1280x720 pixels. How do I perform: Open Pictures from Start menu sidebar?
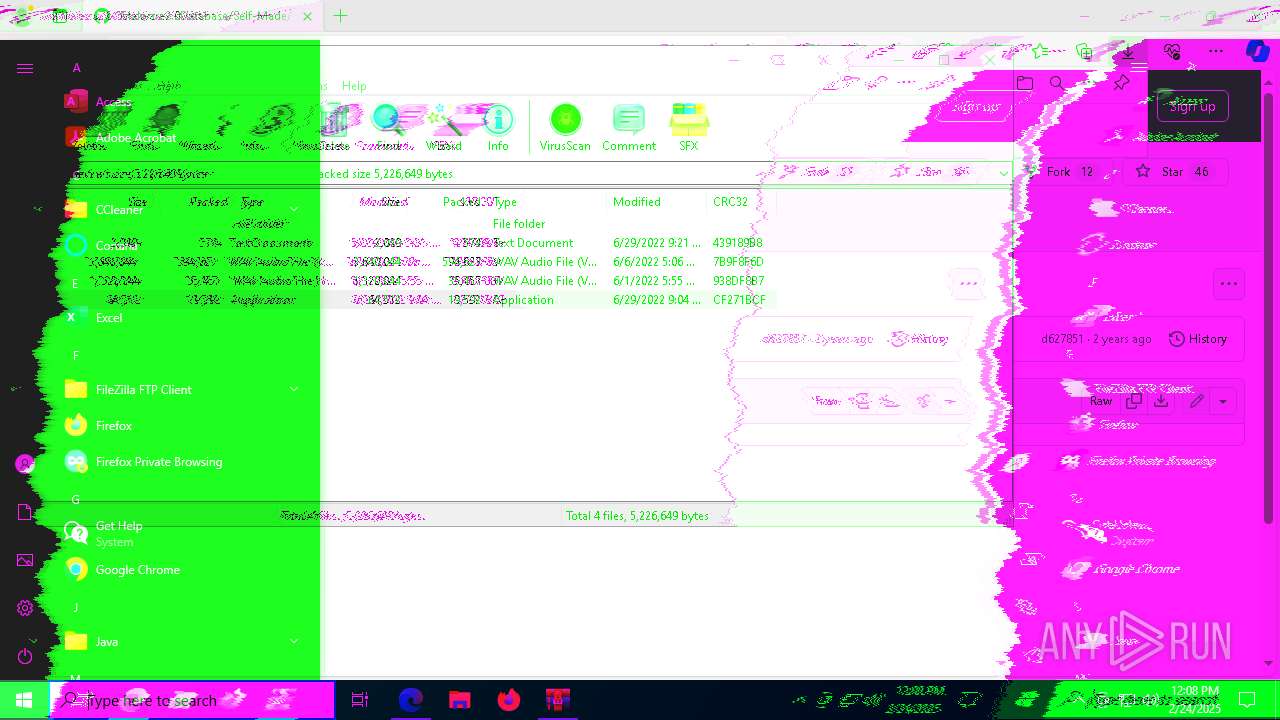(25, 560)
